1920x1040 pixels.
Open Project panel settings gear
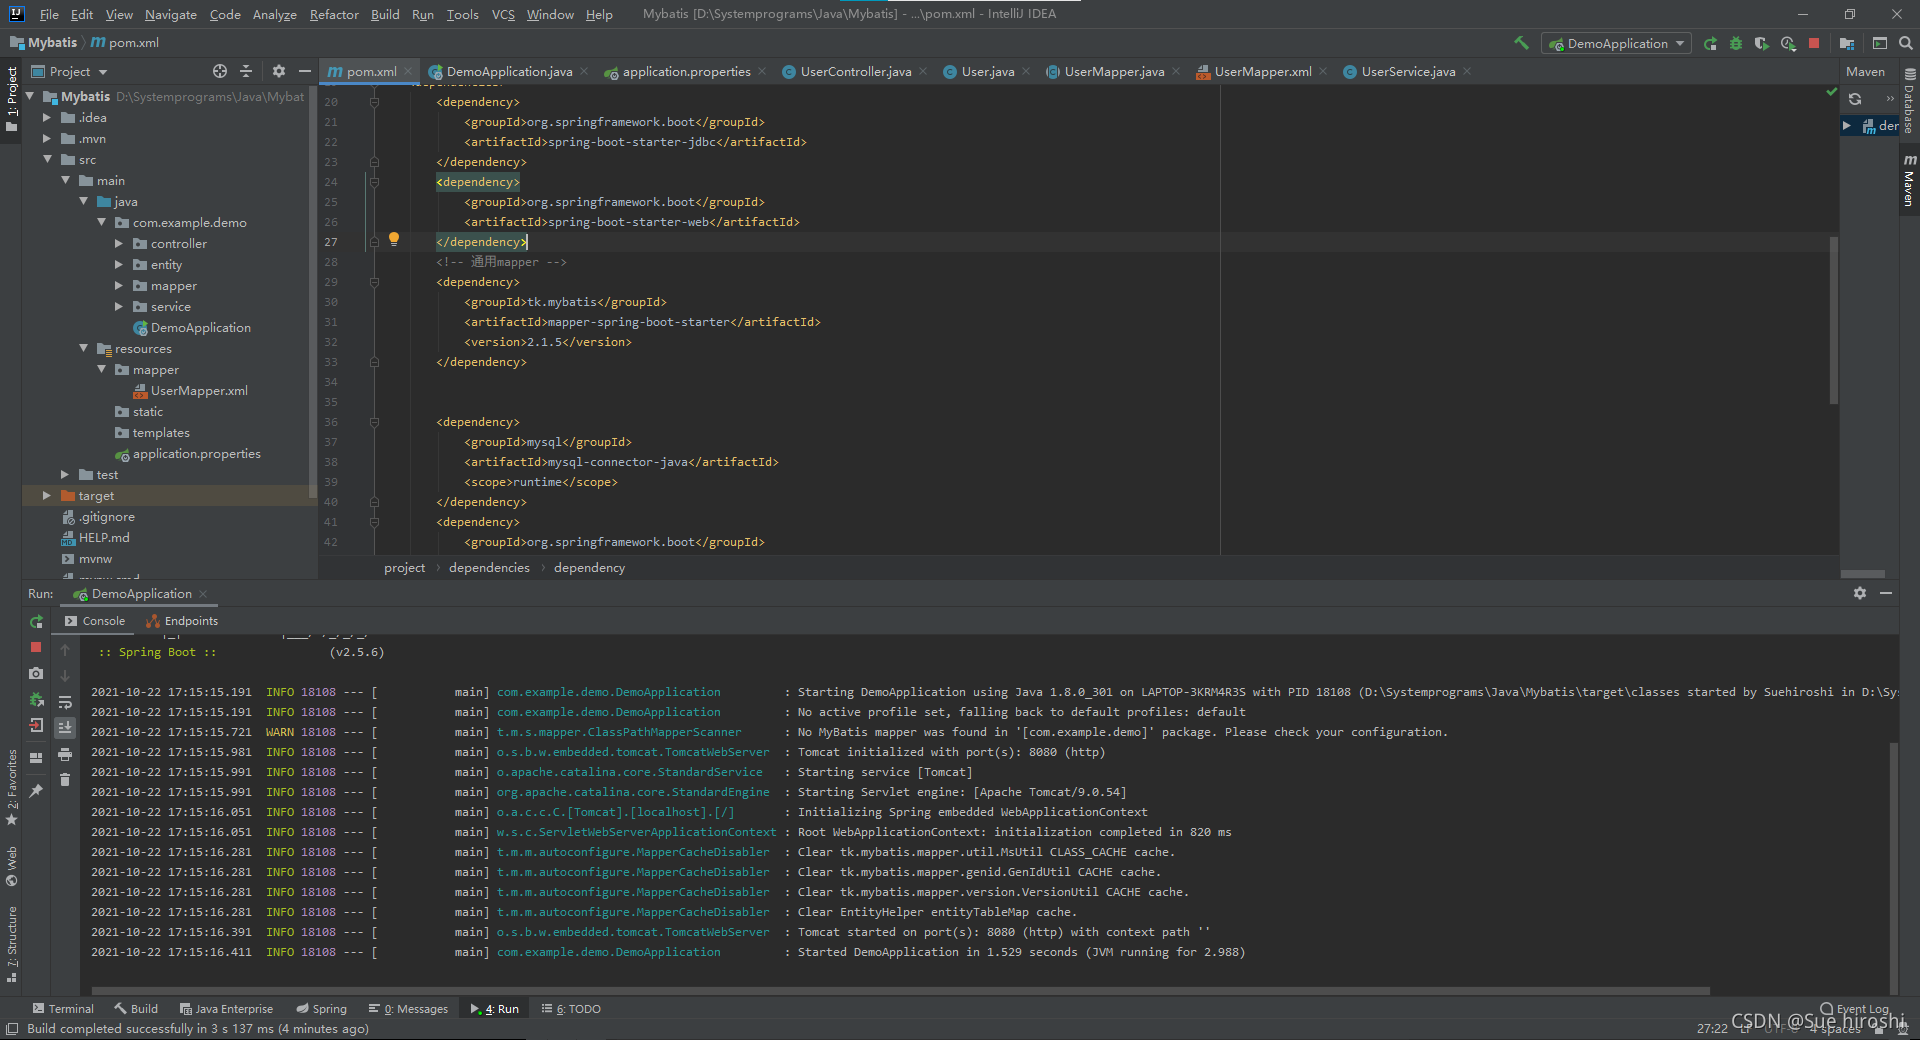click(x=279, y=71)
